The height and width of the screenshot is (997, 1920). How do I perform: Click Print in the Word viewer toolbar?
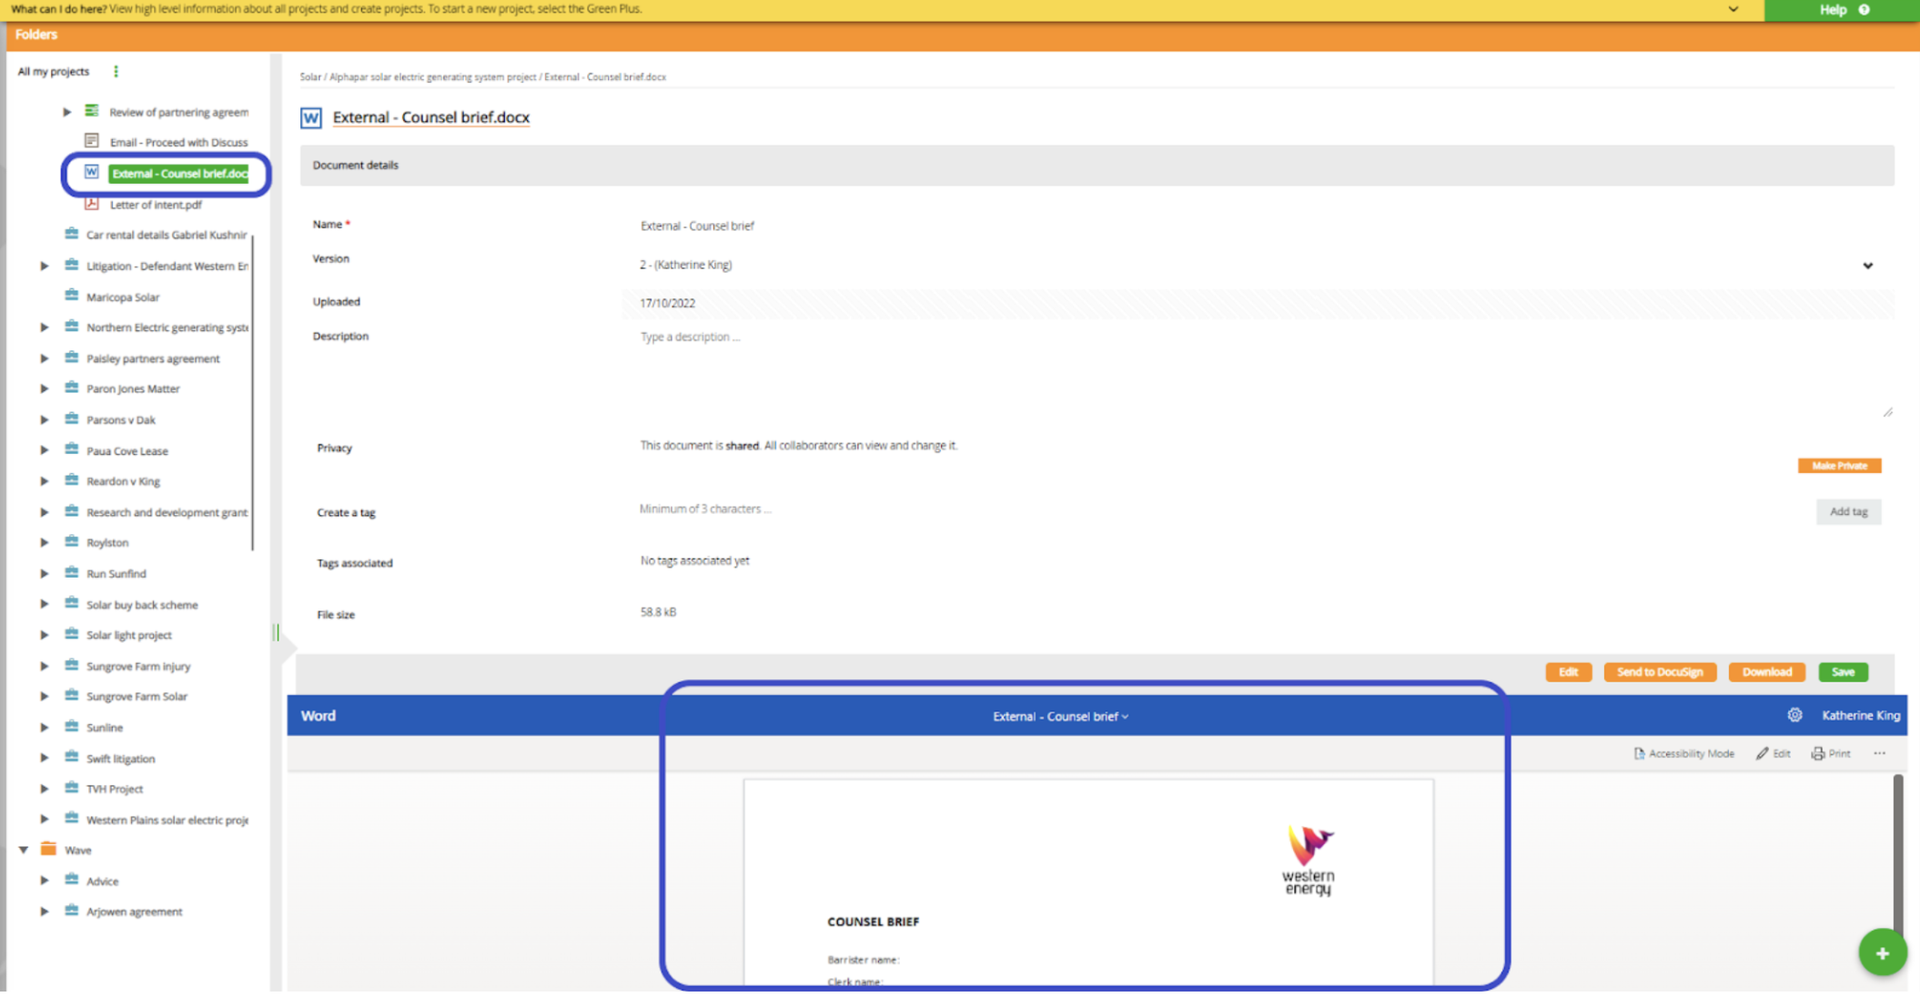pos(1831,753)
